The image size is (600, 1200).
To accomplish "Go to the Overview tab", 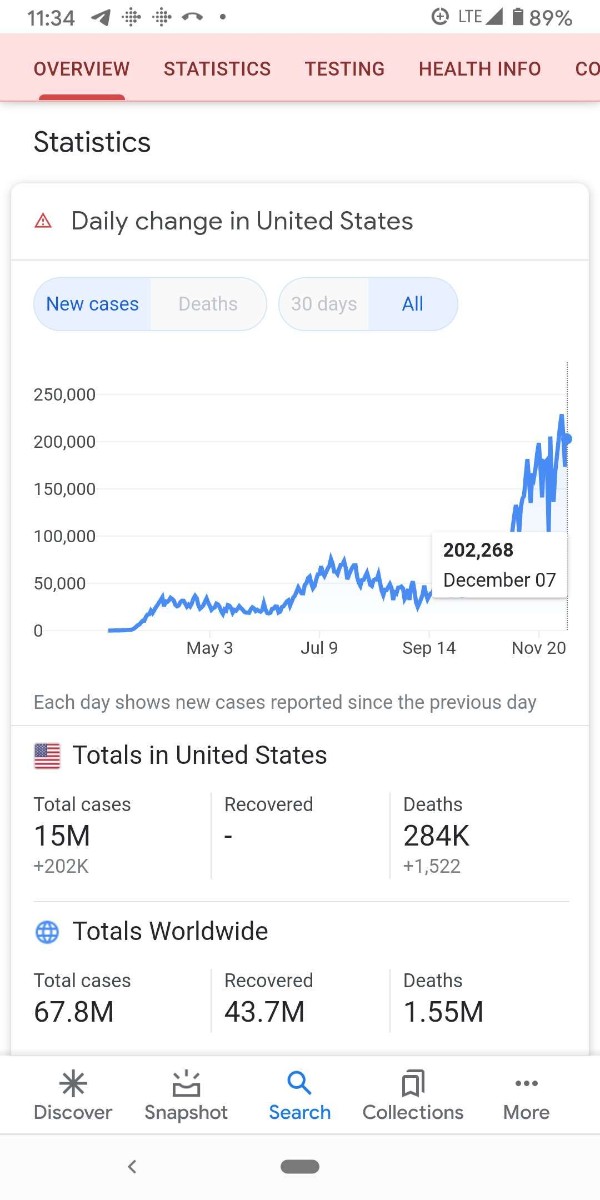I will (81, 69).
